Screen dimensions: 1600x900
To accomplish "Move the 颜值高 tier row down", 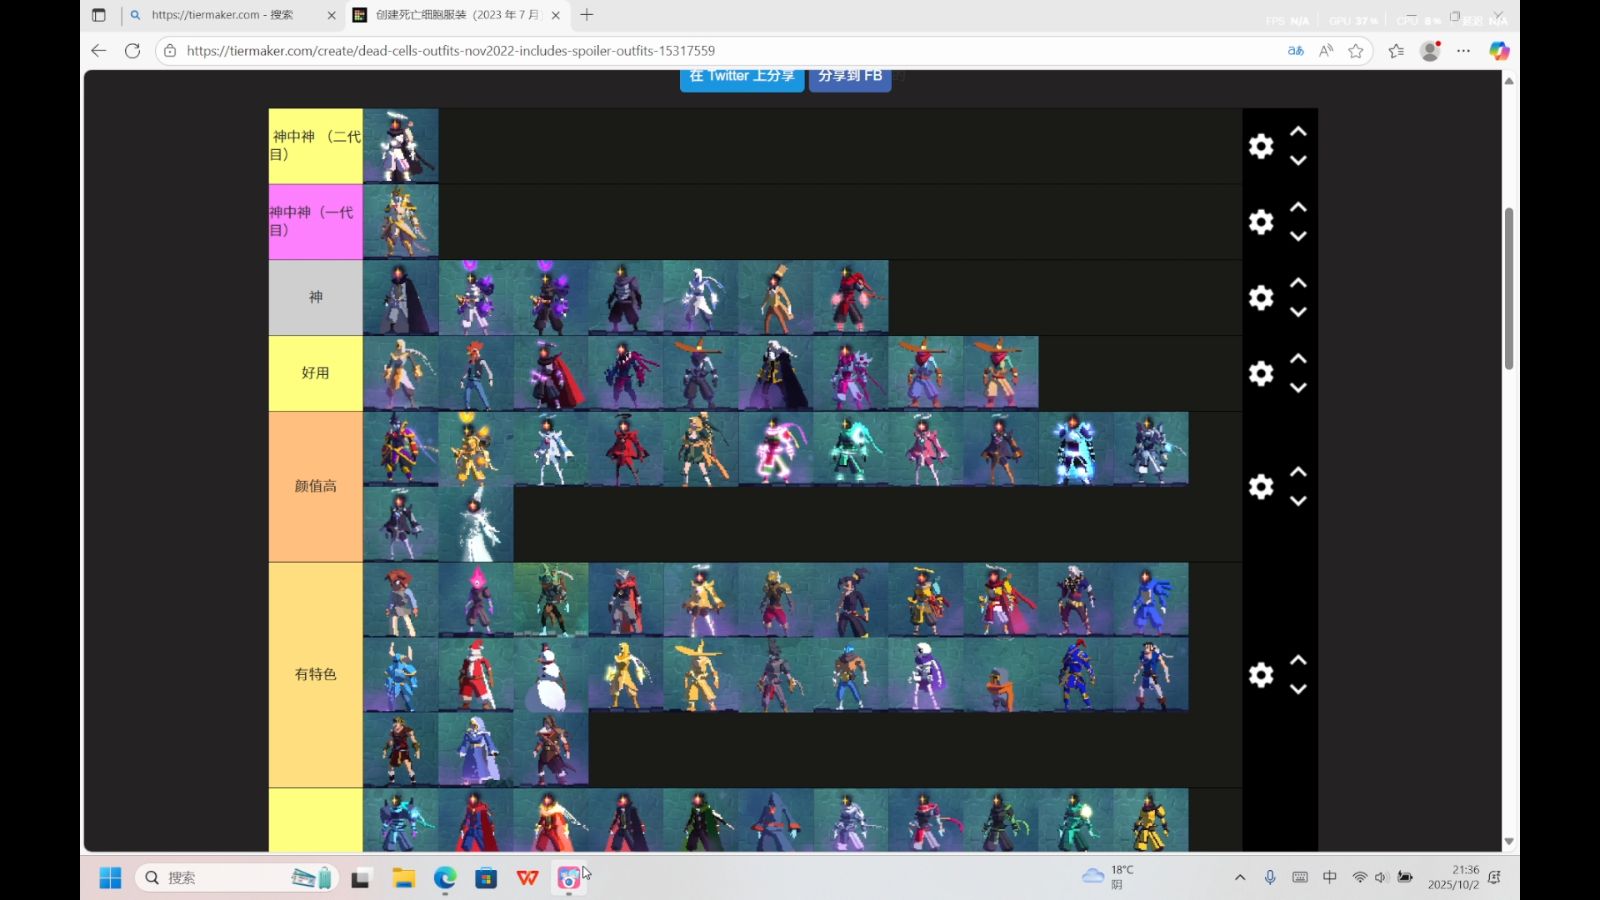I will coord(1298,501).
